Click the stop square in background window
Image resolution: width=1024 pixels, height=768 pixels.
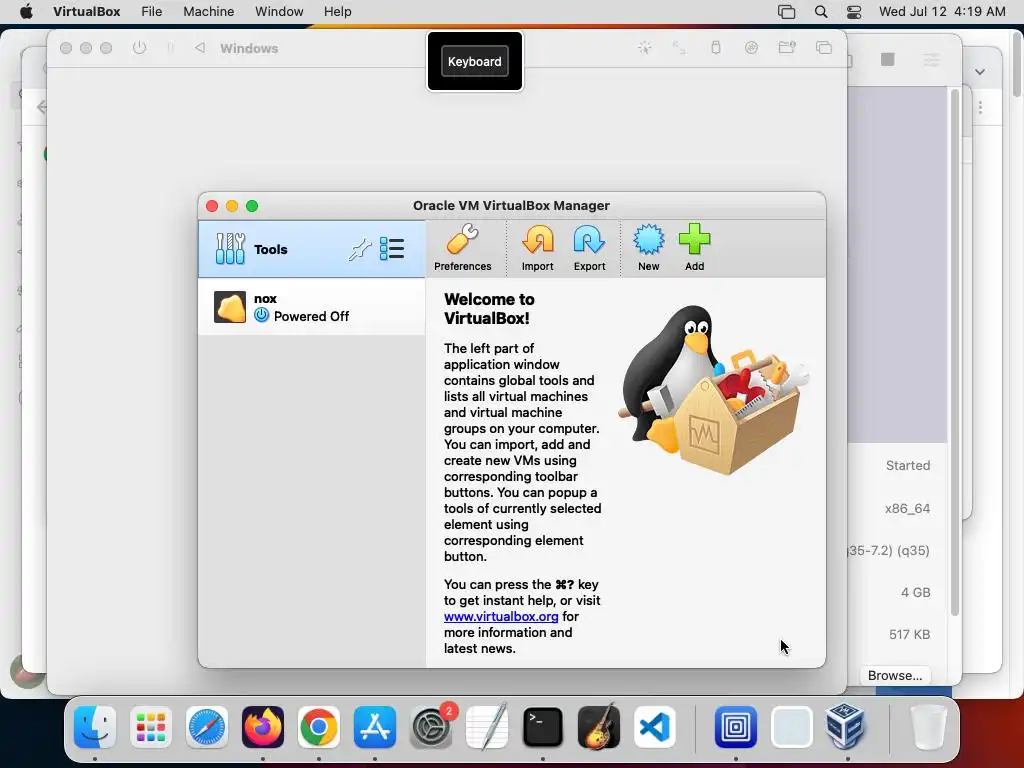(x=888, y=59)
